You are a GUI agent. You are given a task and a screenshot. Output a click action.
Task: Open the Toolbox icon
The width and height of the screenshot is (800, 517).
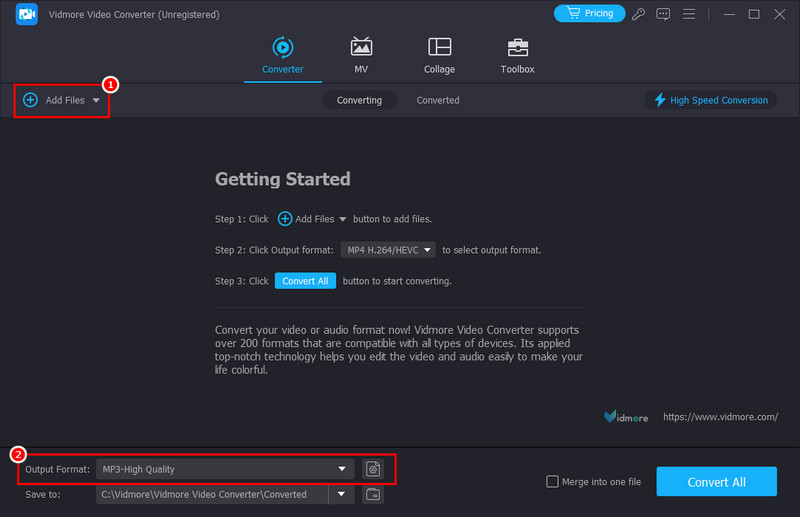click(x=517, y=48)
